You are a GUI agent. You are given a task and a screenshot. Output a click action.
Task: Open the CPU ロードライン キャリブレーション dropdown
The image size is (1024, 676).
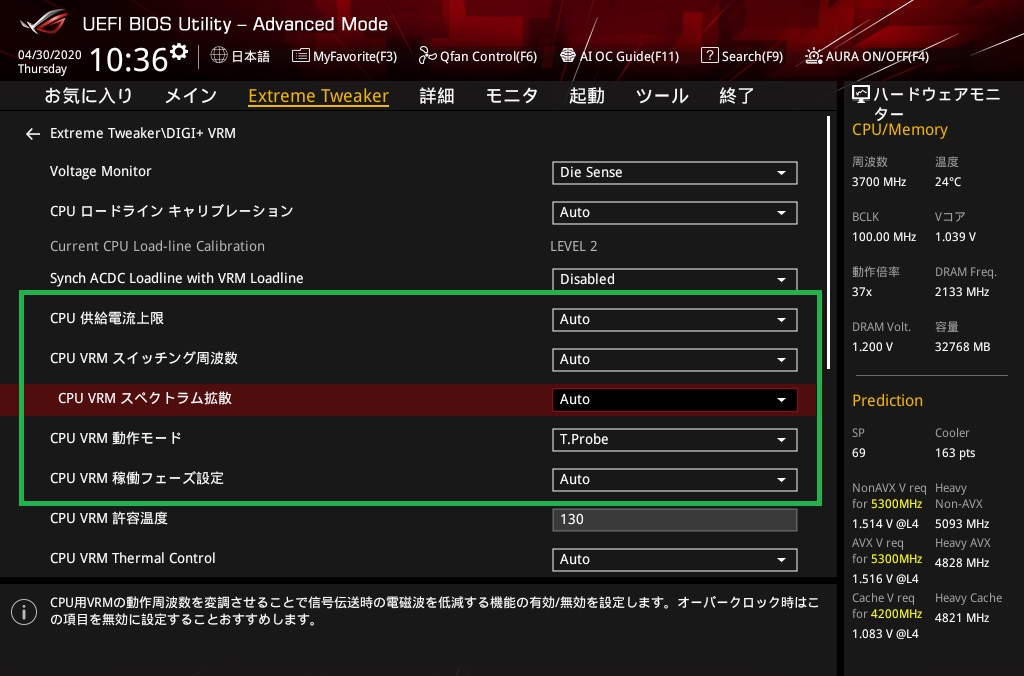(675, 212)
